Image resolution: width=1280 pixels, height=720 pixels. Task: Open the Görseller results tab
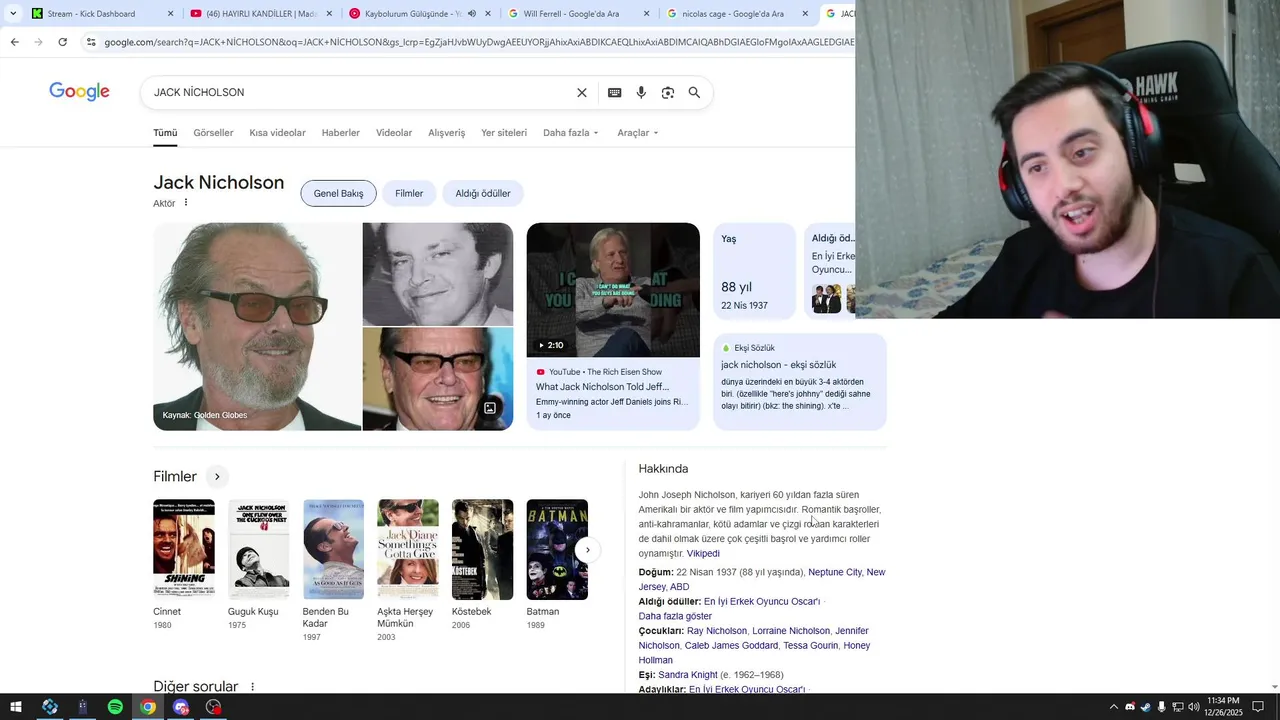pyautogui.click(x=213, y=133)
